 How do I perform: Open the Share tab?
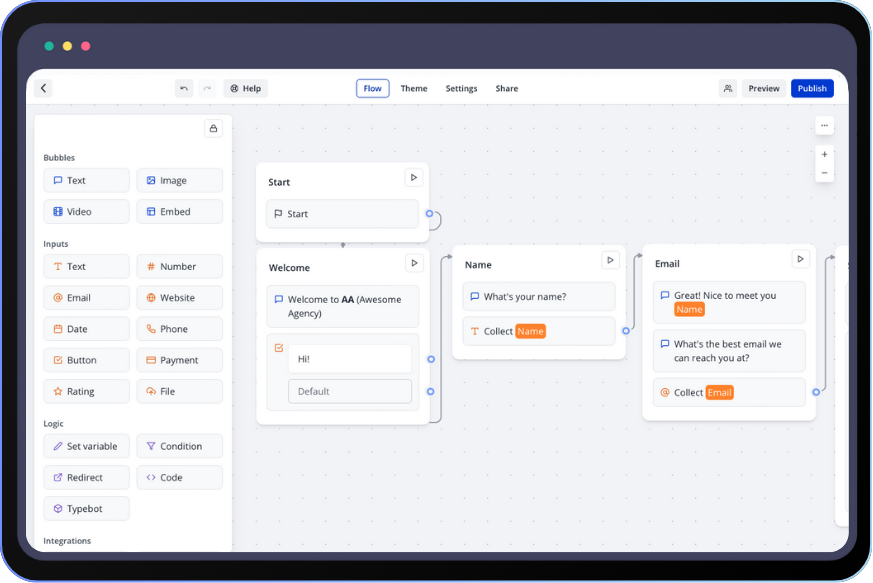[507, 88]
